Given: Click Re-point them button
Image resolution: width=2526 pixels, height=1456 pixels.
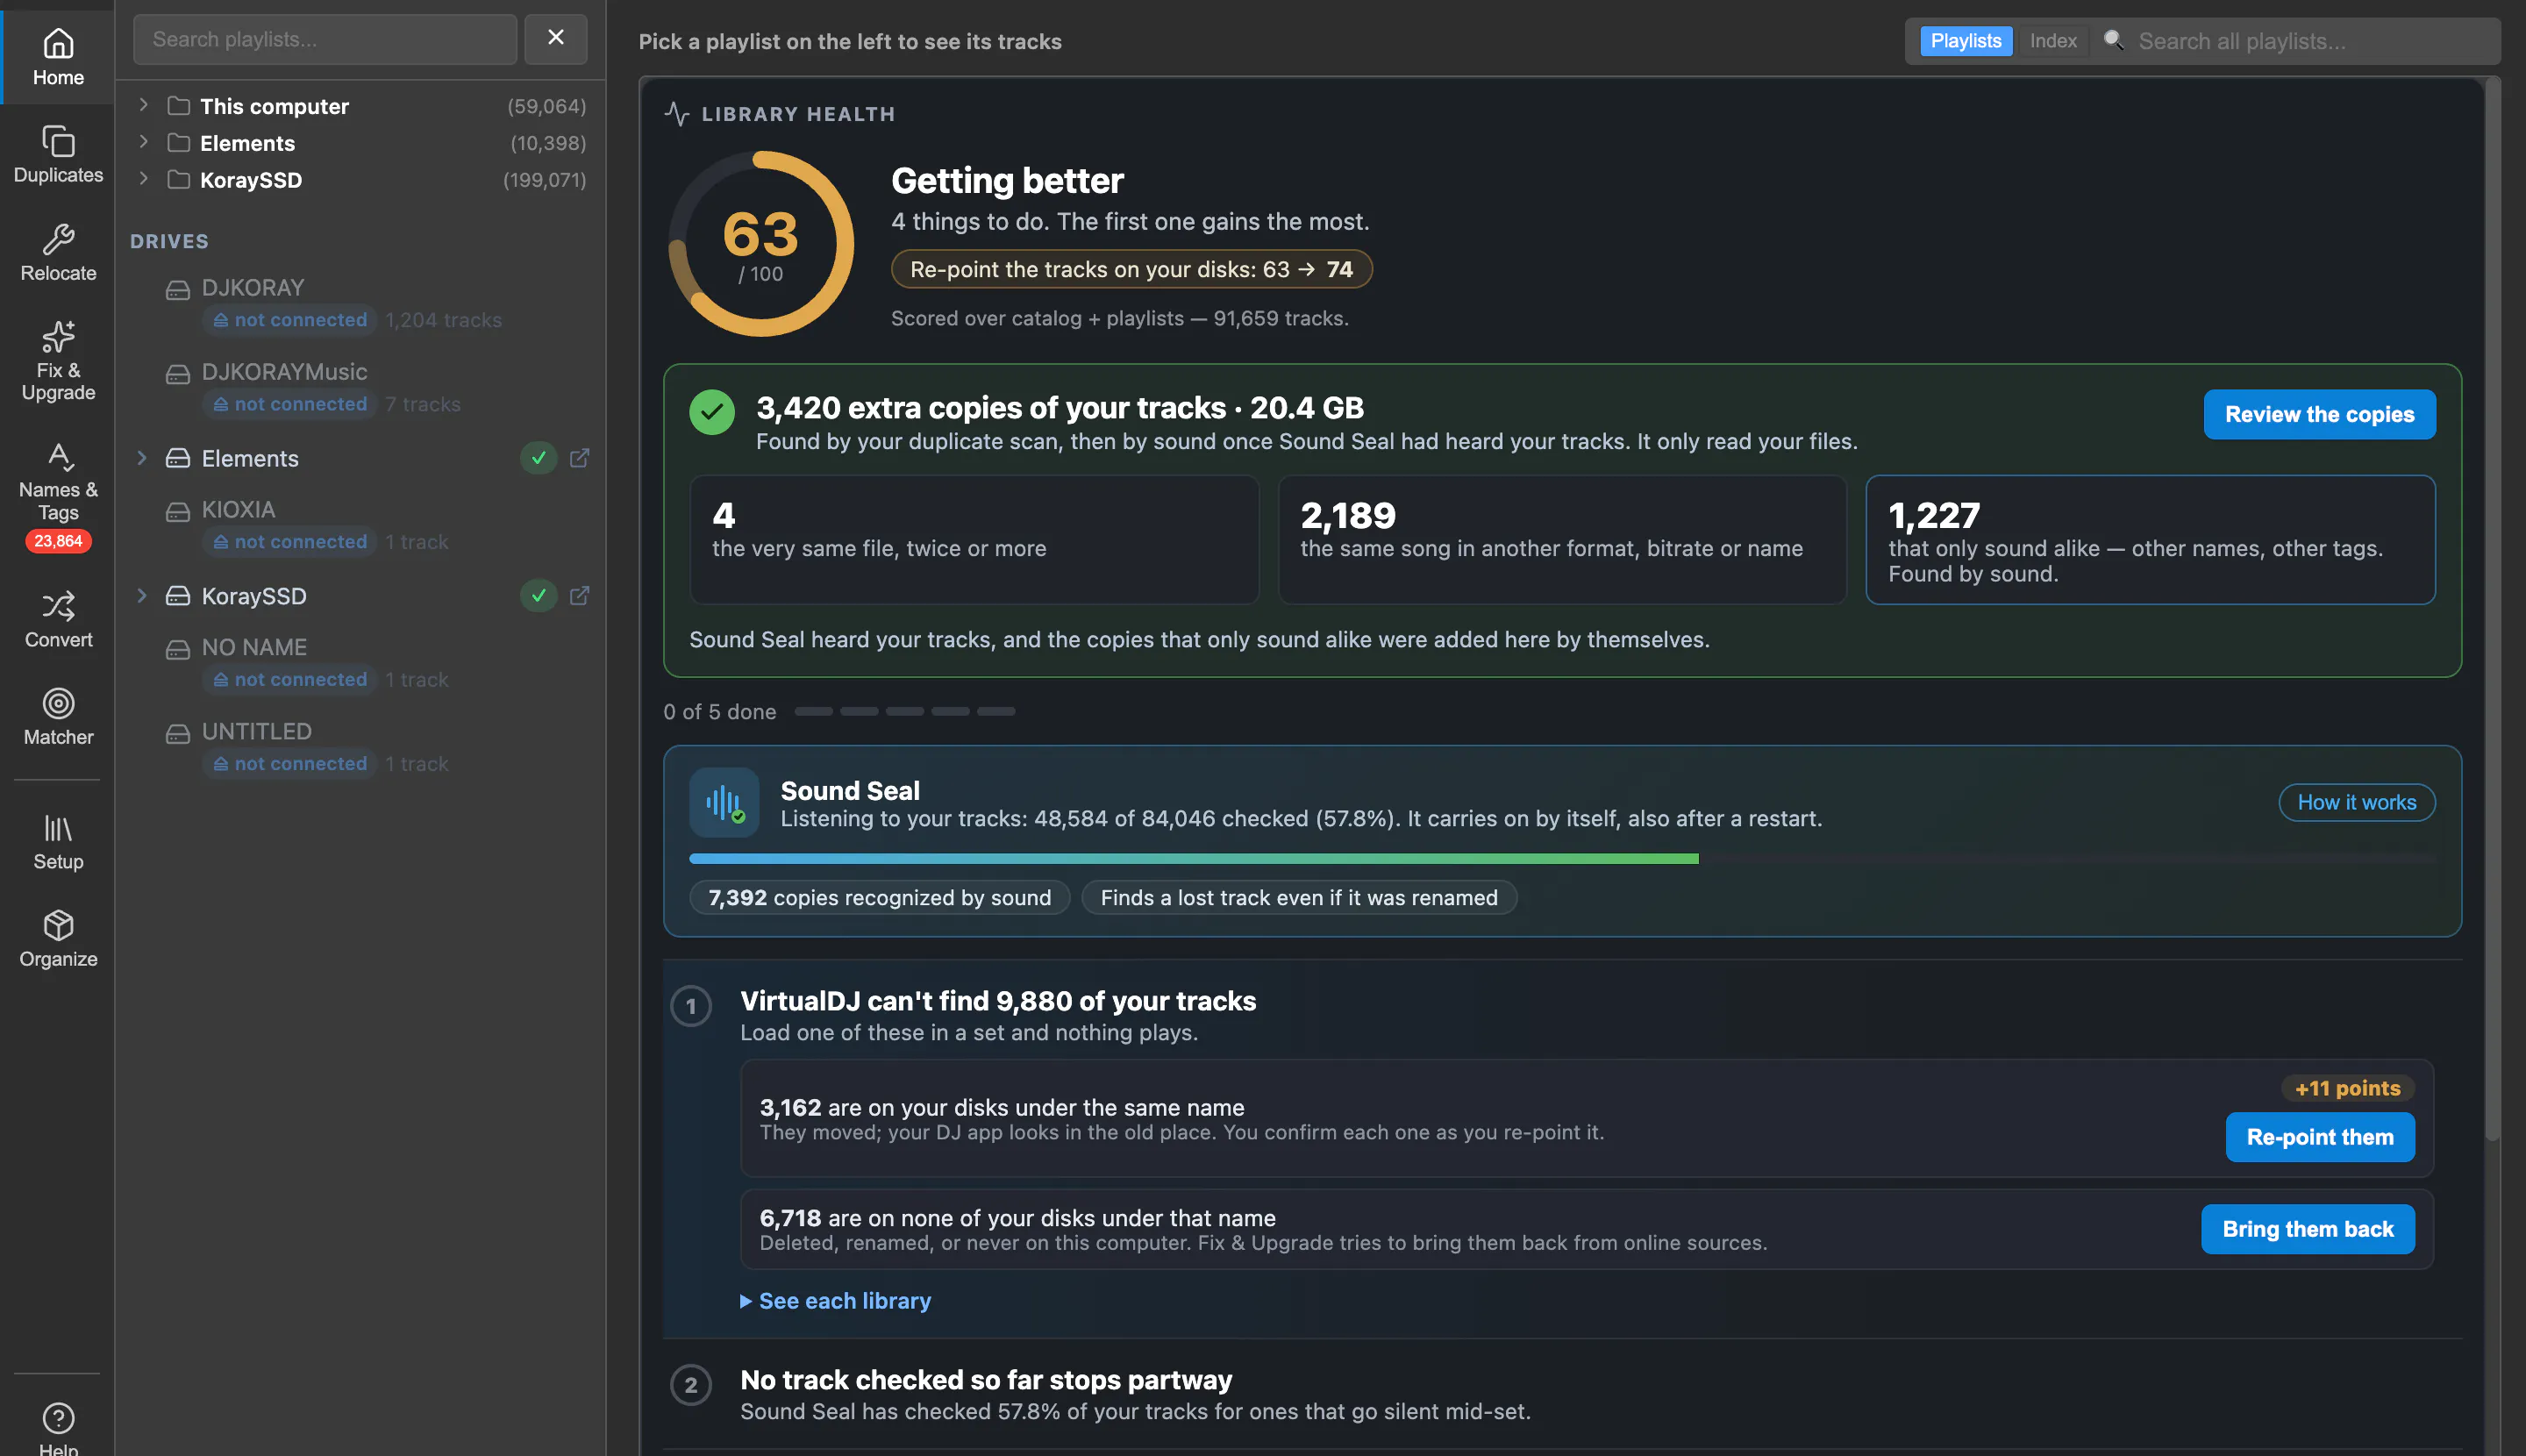Looking at the screenshot, I should pos(2319,1137).
